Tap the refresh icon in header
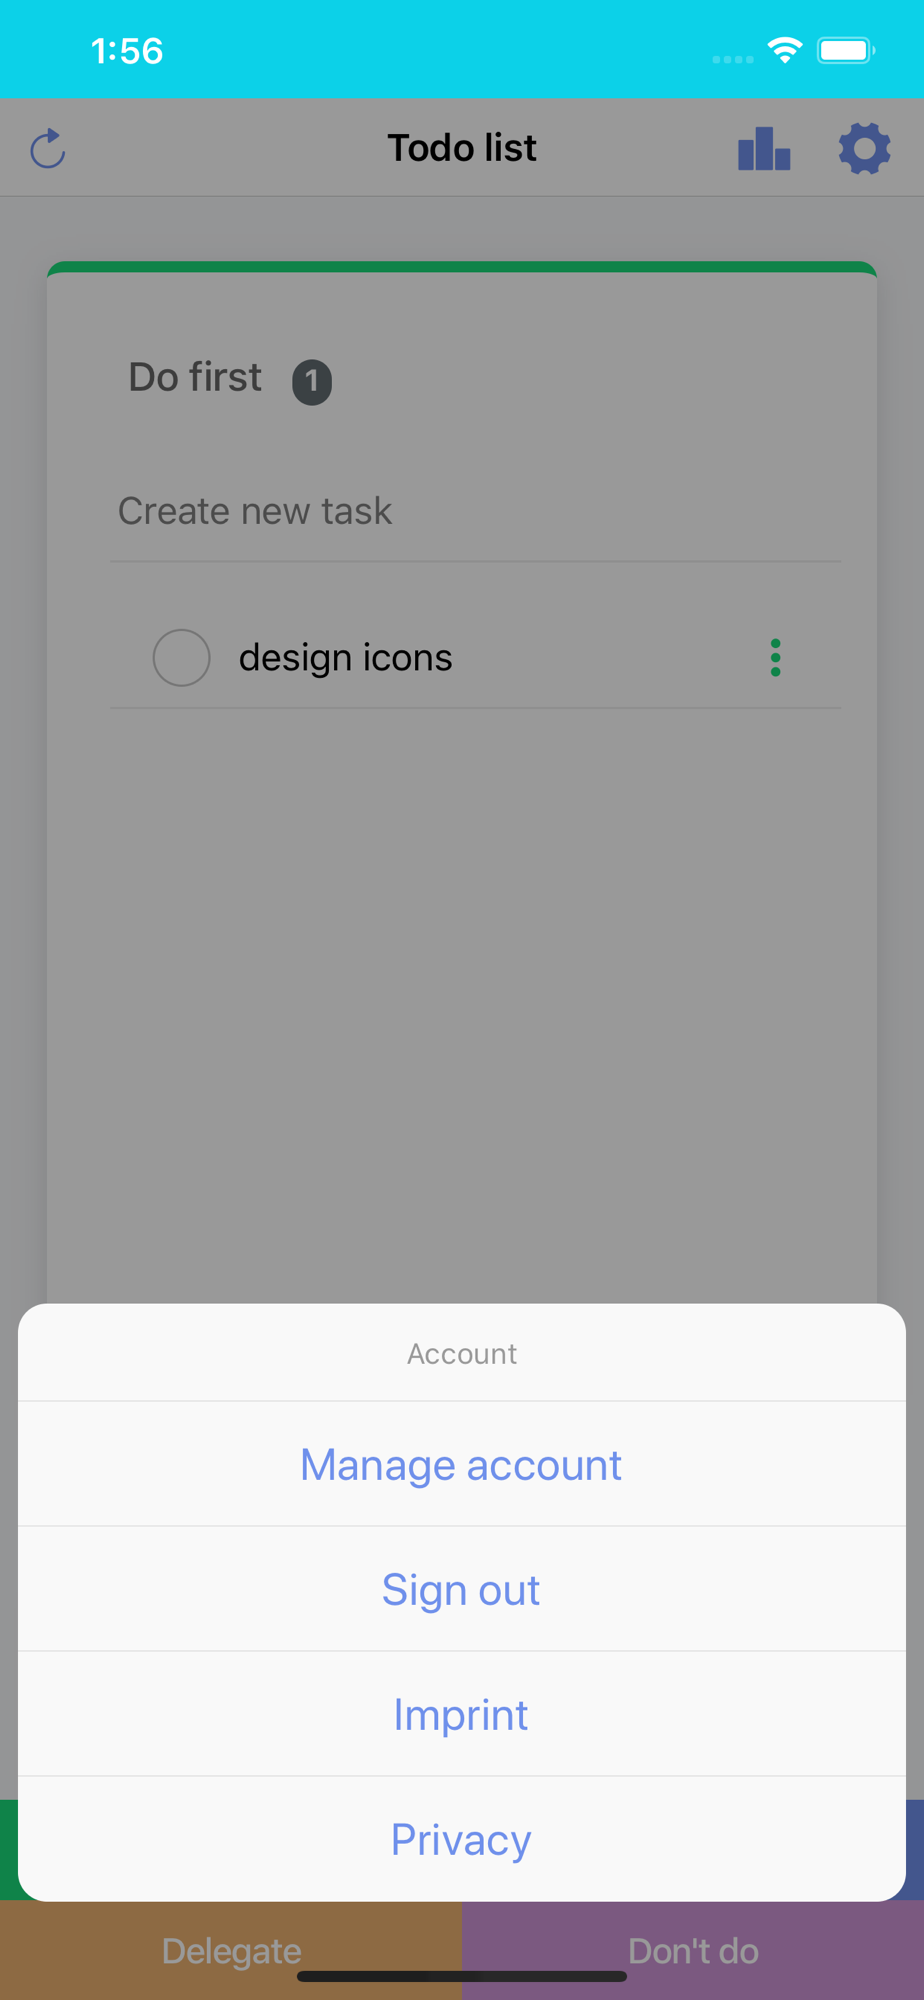Screen dimensions: 924x2000 [x=48, y=149]
